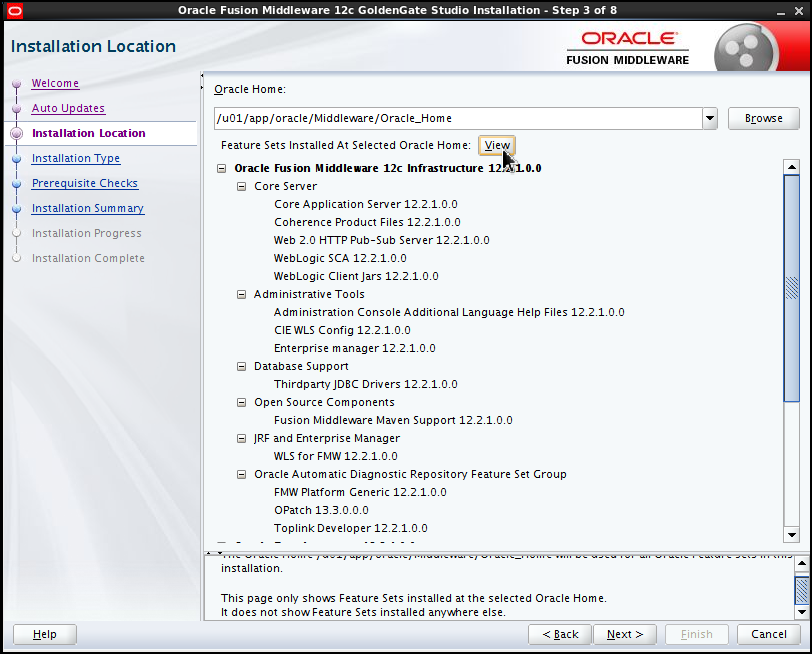Collapse the Database Support branch
Image resolution: width=812 pixels, height=654 pixels.
tap(241, 366)
